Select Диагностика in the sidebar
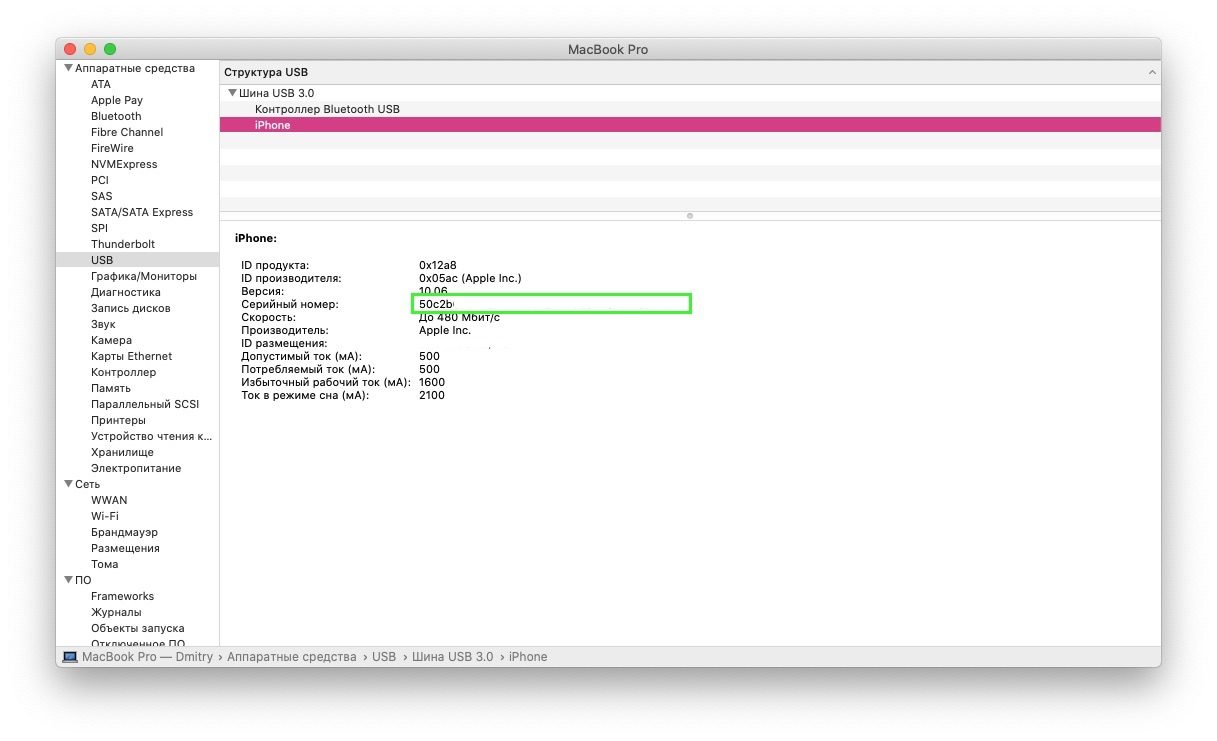The height and width of the screenshot is (741, 1217). tap(126, 292)
